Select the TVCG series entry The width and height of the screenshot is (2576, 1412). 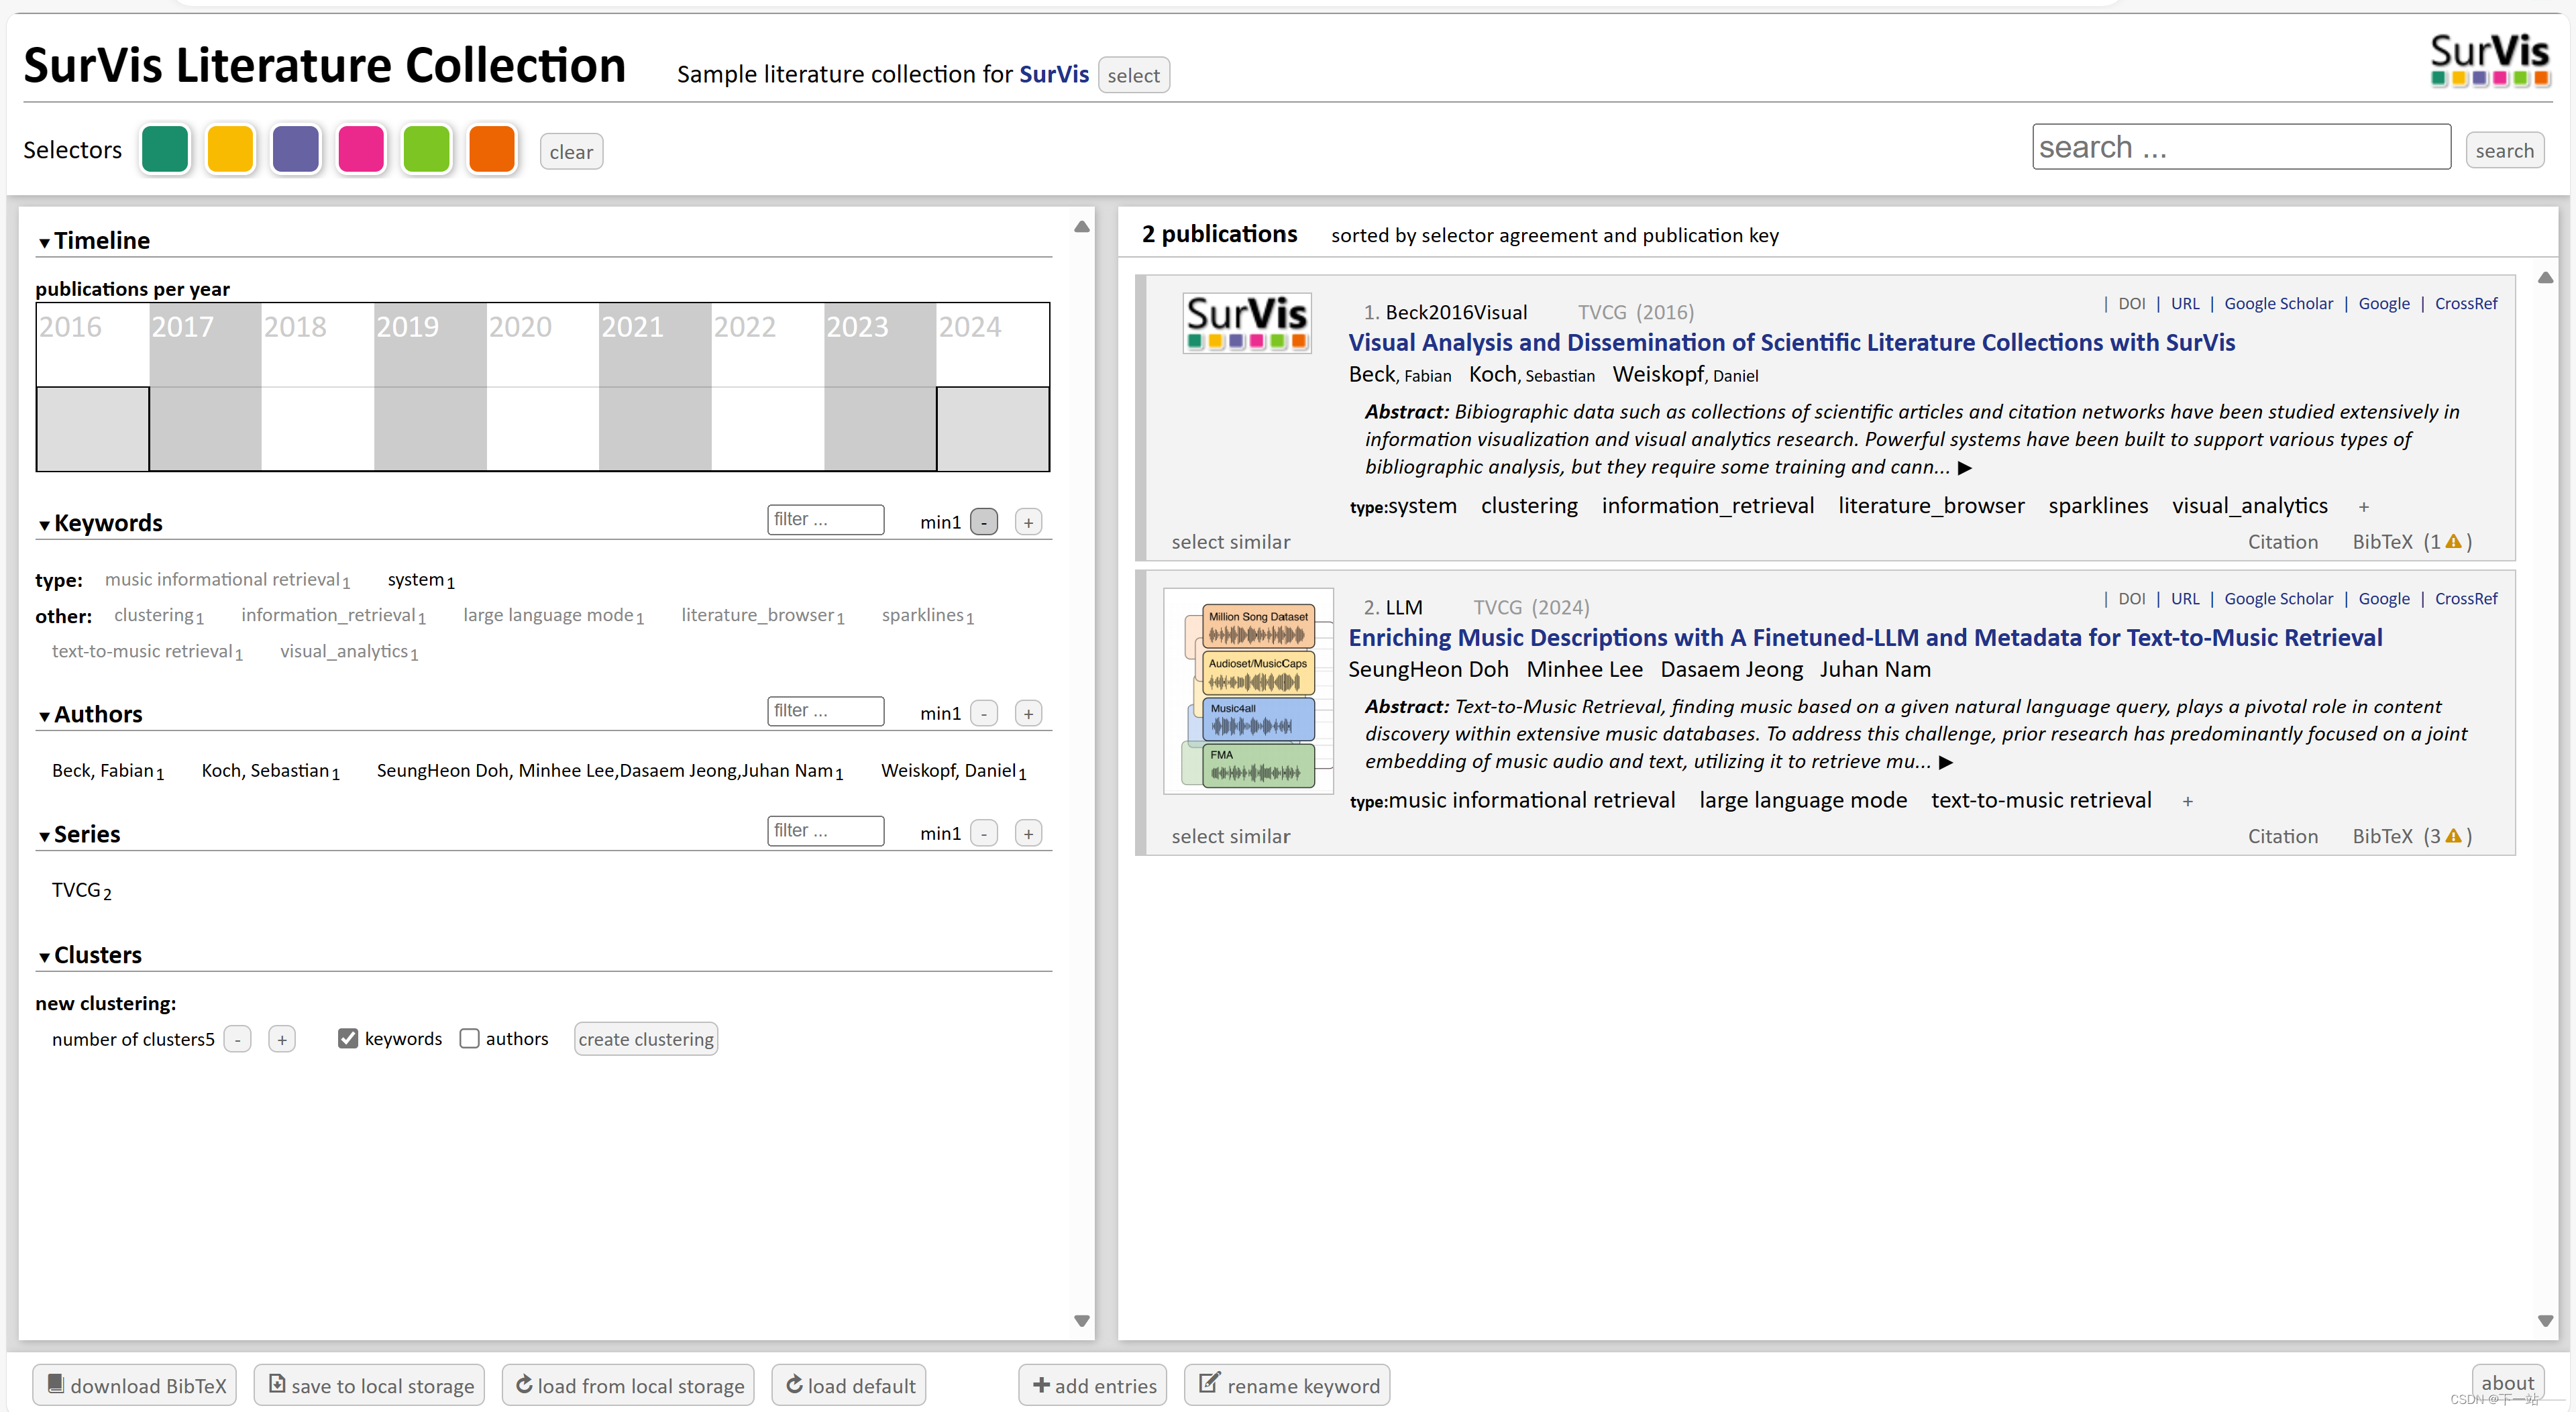tap(76, 890)
